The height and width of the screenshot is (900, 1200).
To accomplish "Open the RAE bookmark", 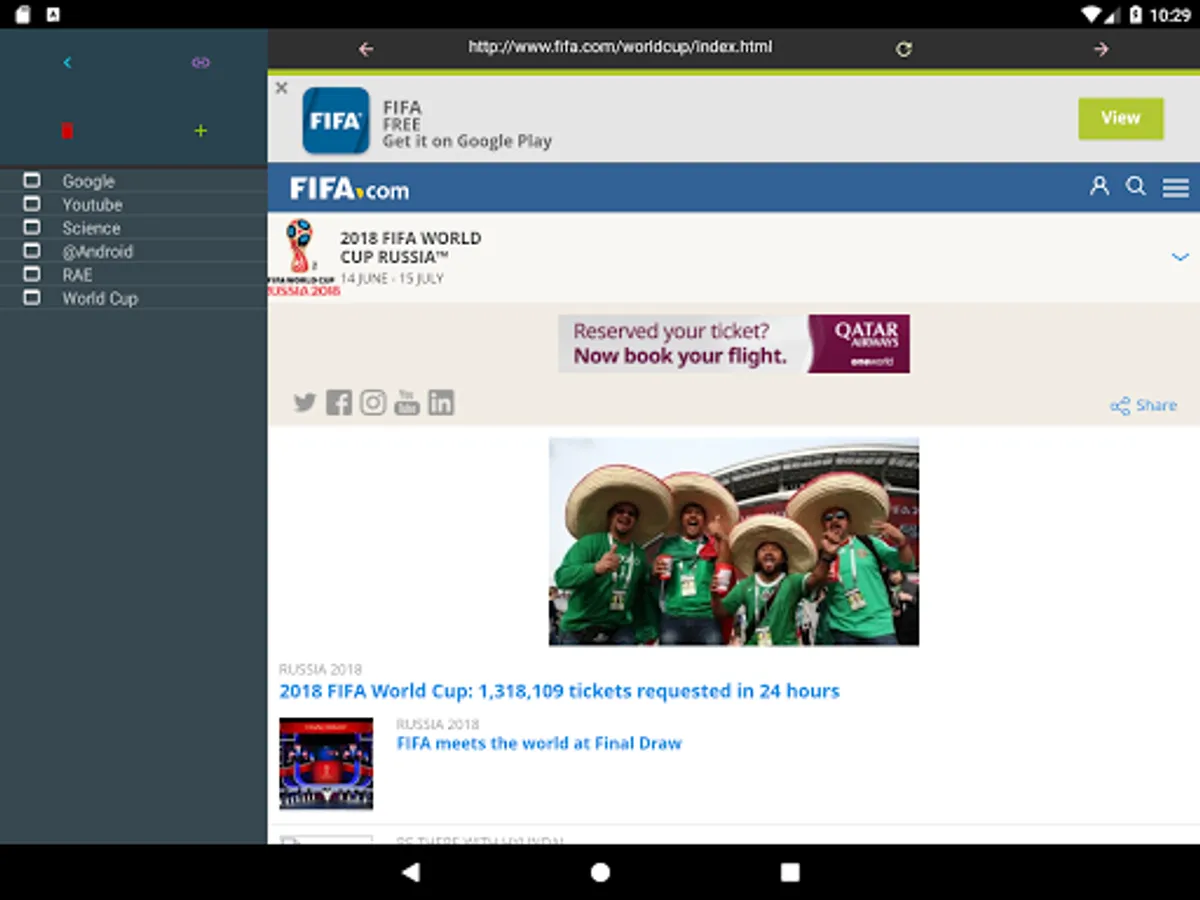I will click(x=77, y=274).
